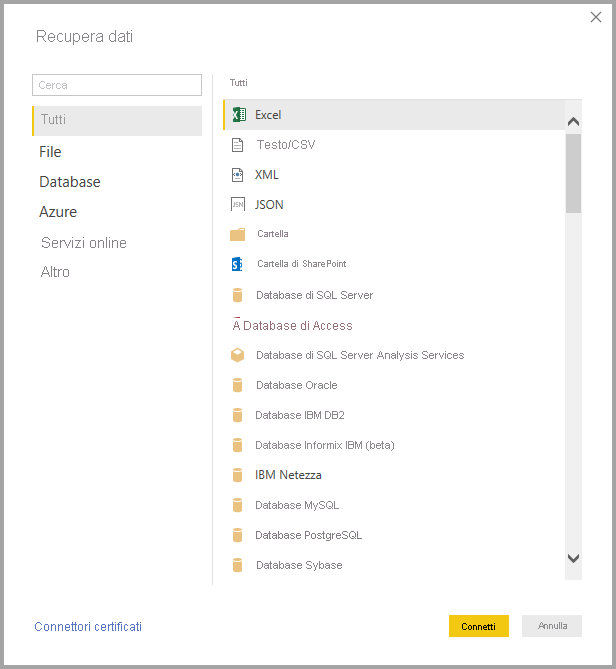
Task: Switch to the File category
Action: (50, 152)
